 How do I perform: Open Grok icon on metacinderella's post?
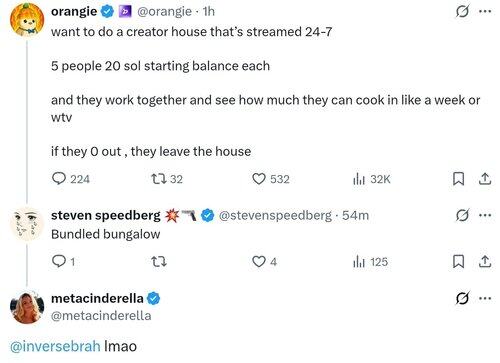tap(462, 298)
